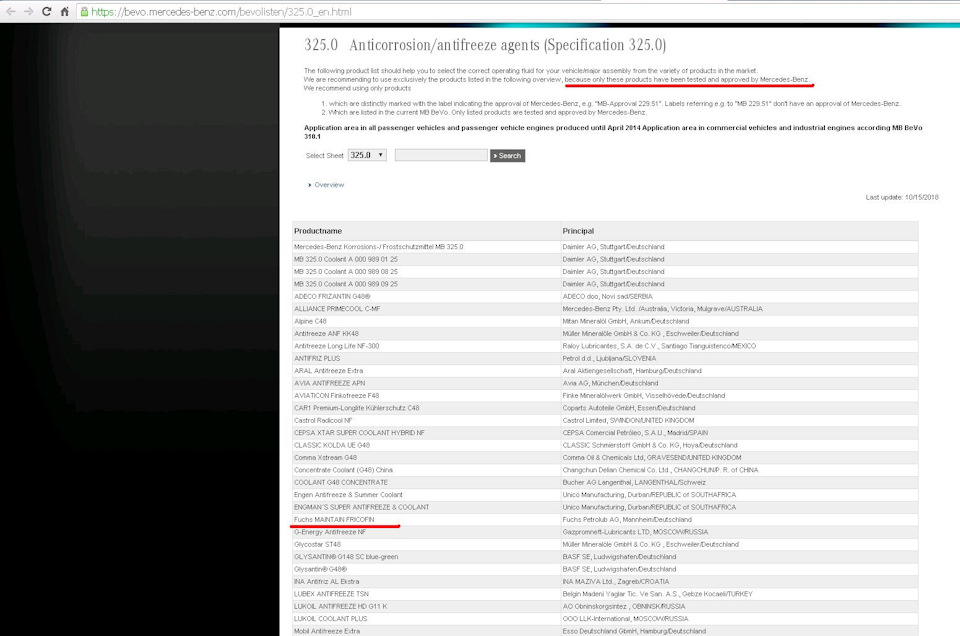Select CAR1 Premium-Longlife Kühlerschutz C48 product
The width and height of the screenshot is (960, 636).
[x=356, y=408]
